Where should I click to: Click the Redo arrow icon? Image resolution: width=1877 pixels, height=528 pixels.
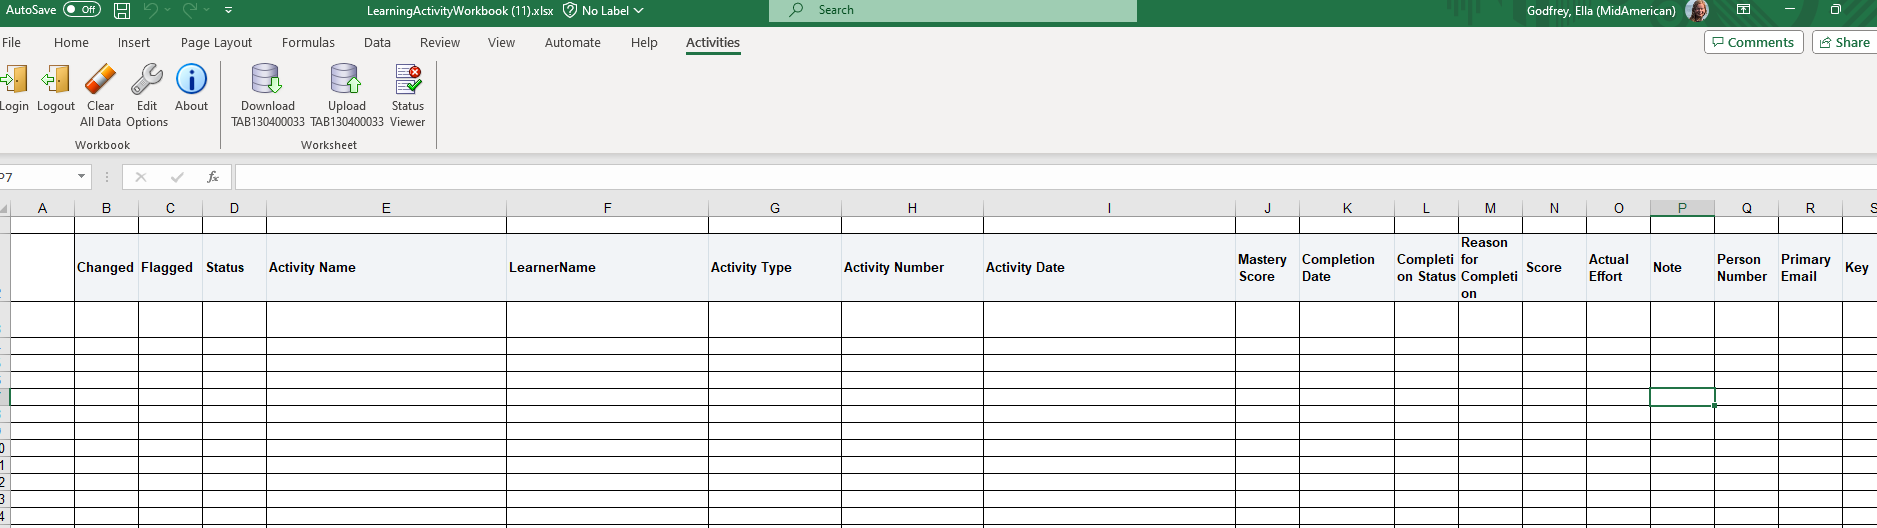click(x=190, y=10)
